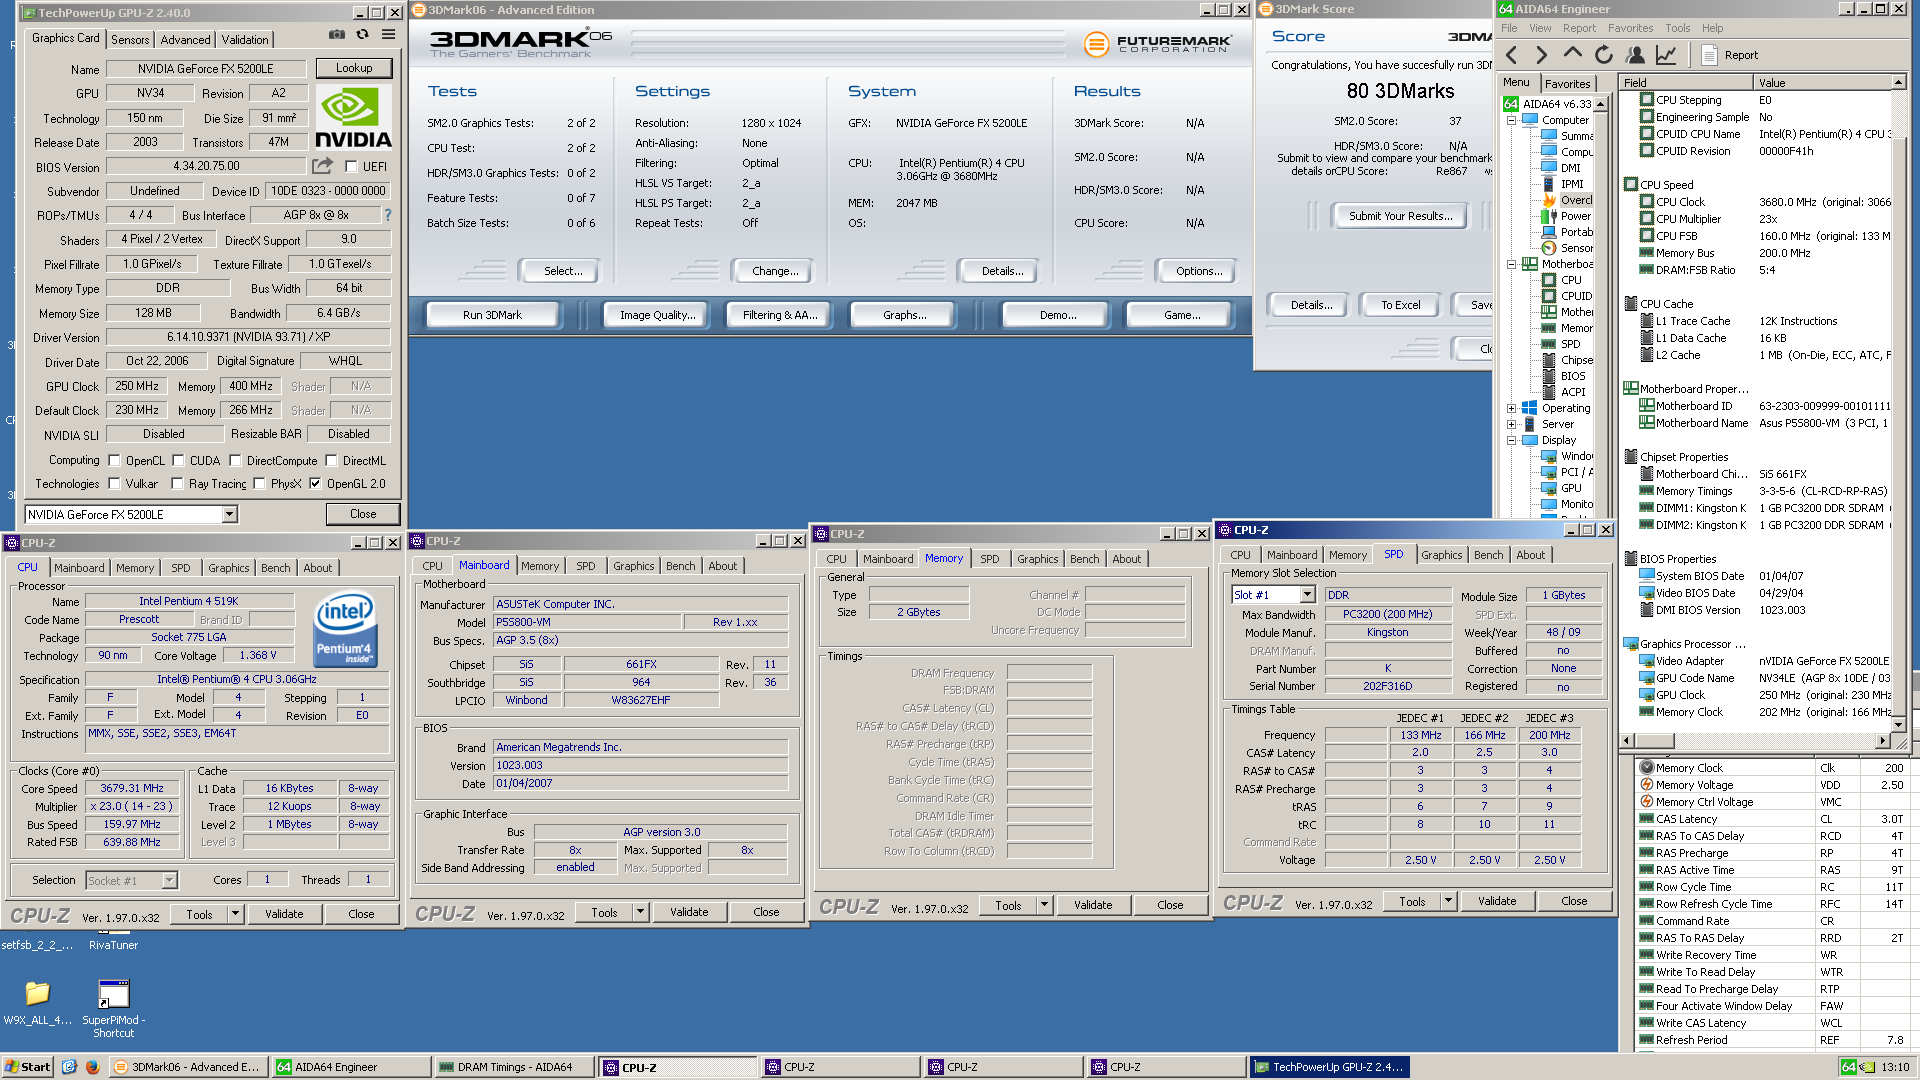The image size is (1920, 1080).
Task: Toggle the UEFI checkbox in GPU-Z
Action: coord(351,167)
